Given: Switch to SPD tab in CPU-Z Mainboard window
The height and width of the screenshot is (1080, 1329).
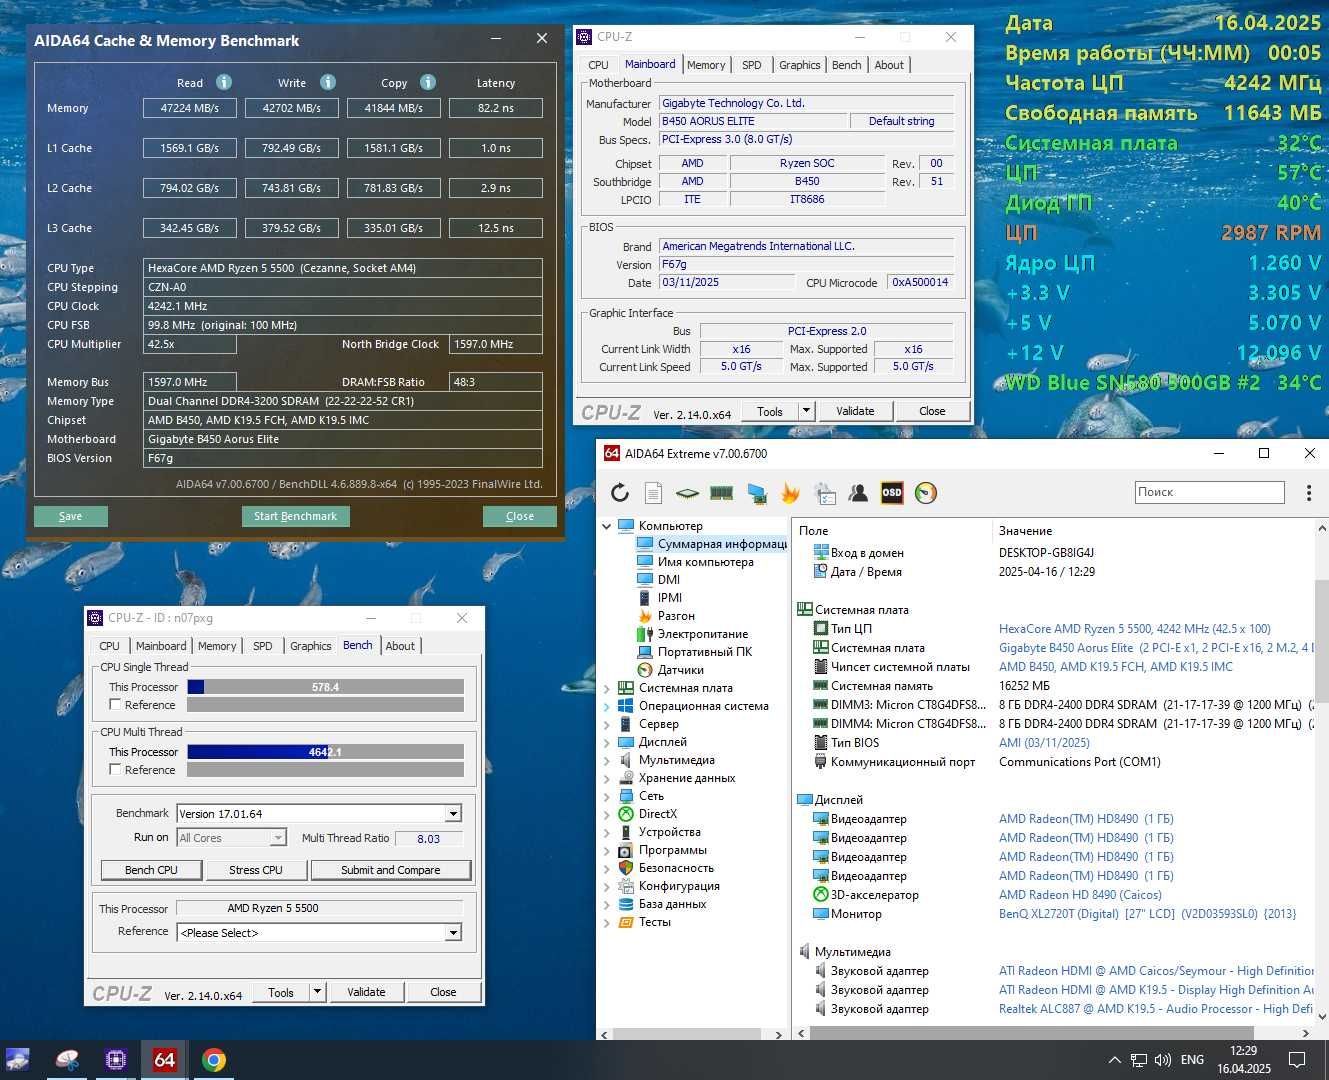Looking at the screenshot, I should (x=752, y=65).
